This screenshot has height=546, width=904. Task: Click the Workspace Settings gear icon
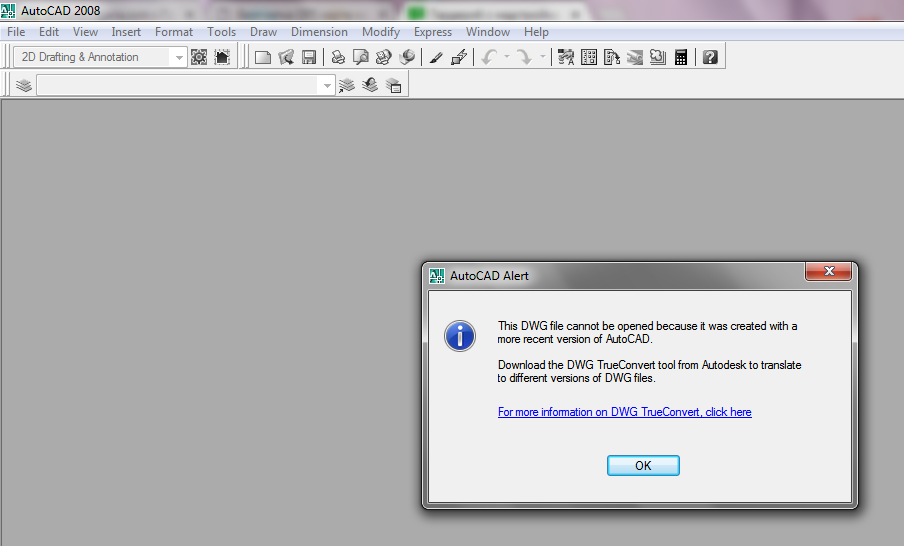coord(199,57)
